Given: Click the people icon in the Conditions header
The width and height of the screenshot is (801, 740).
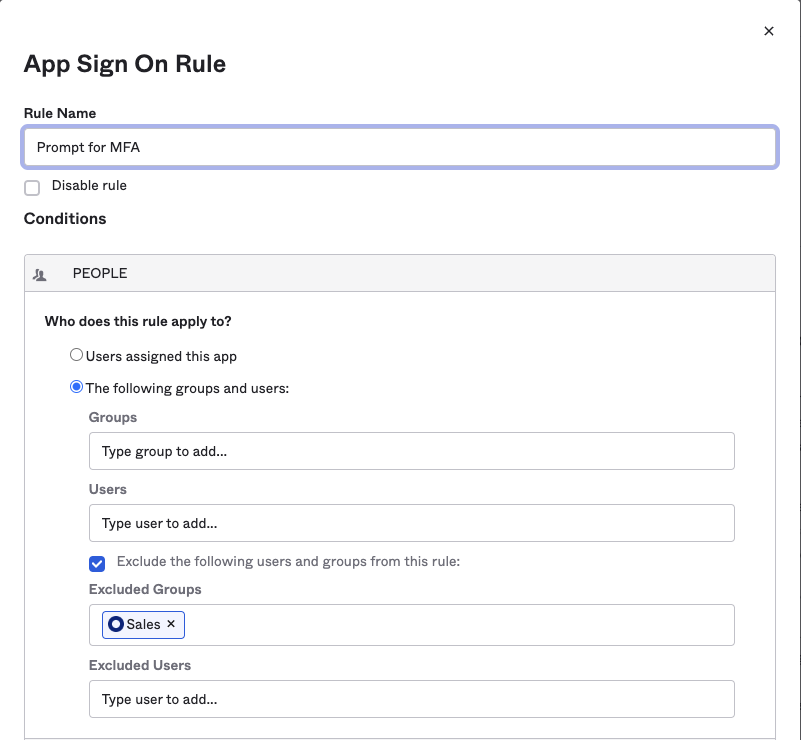Looking at the screenshot, I should pyautogui.click(x=40, y=274).
